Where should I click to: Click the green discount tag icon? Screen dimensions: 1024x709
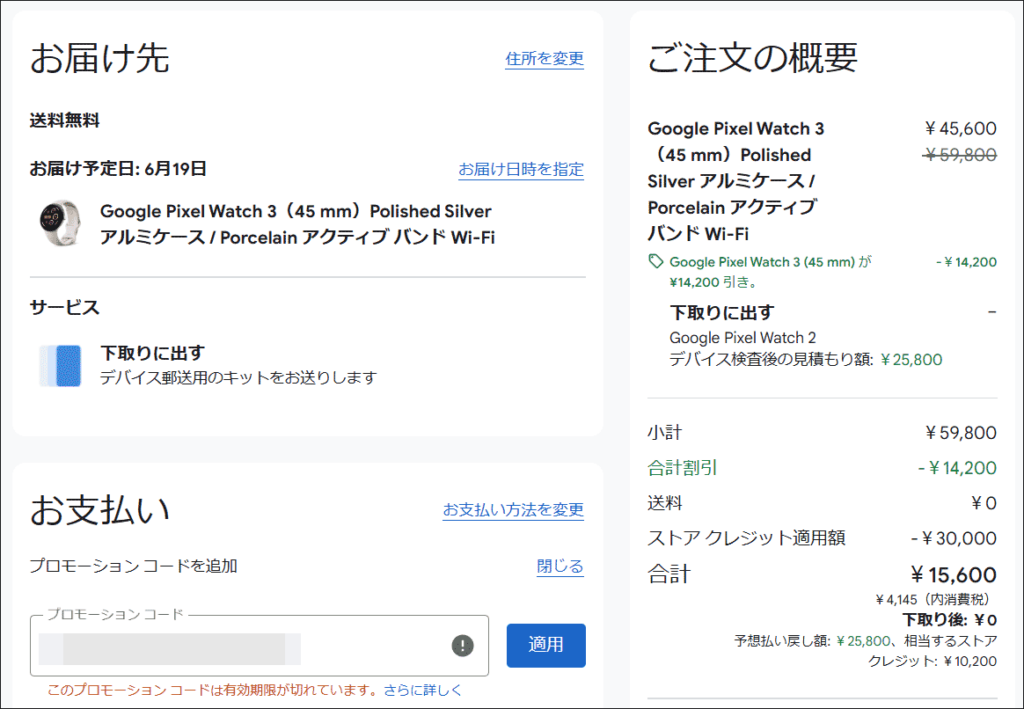click(x=655, y=261)
